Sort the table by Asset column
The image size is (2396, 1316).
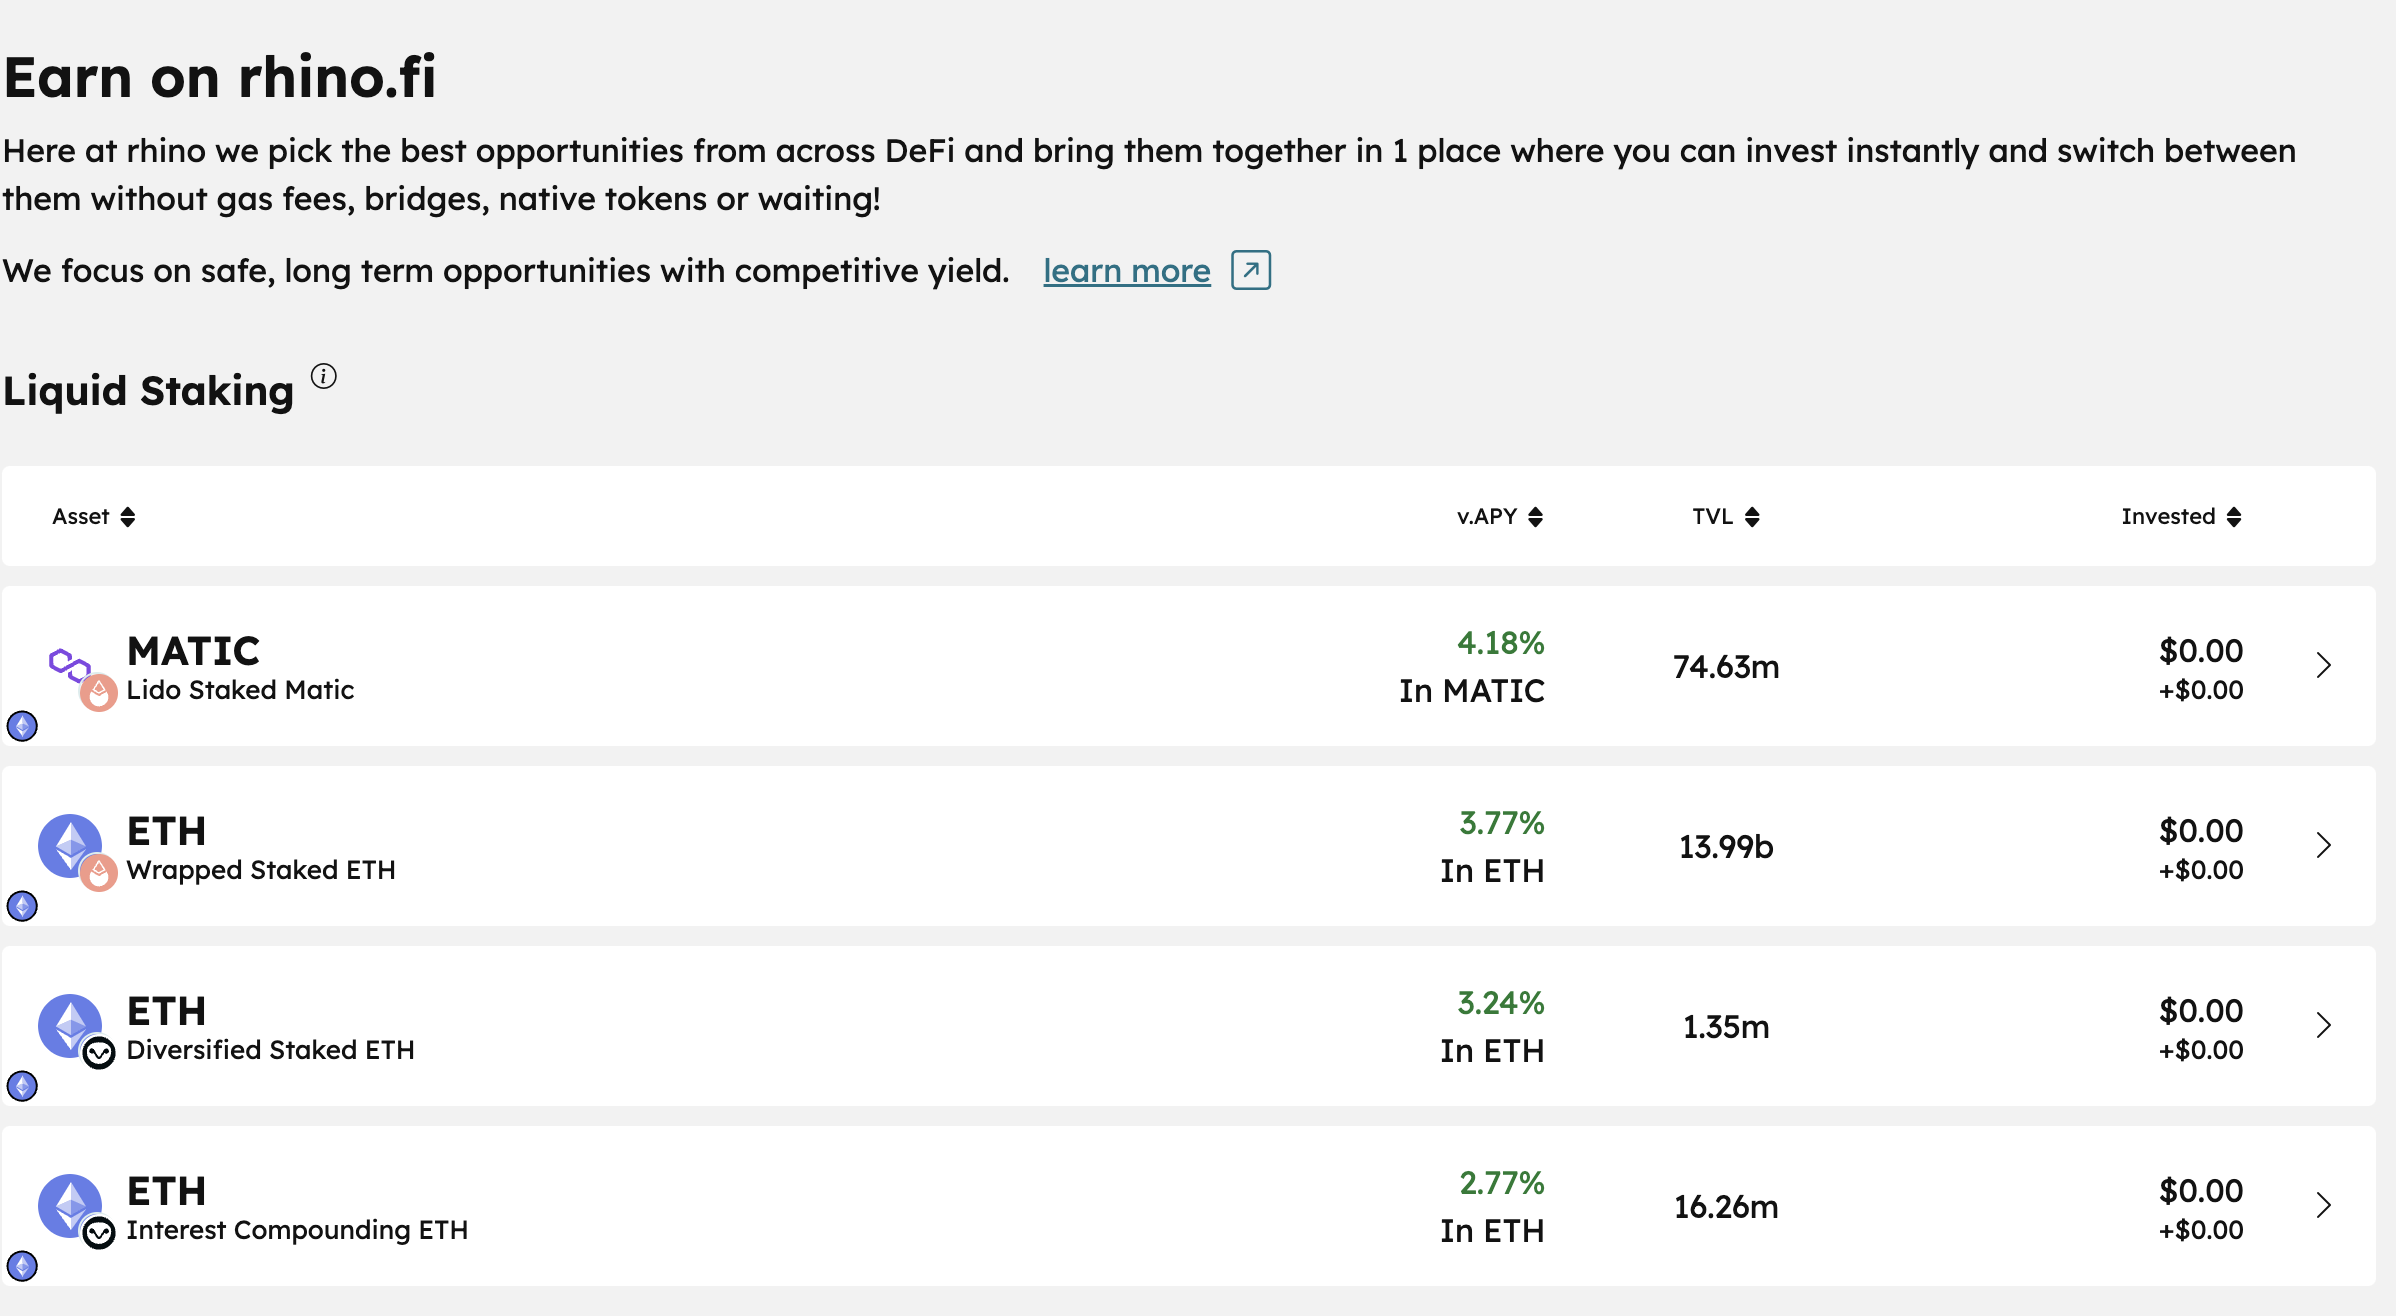[x=94, y=517]
